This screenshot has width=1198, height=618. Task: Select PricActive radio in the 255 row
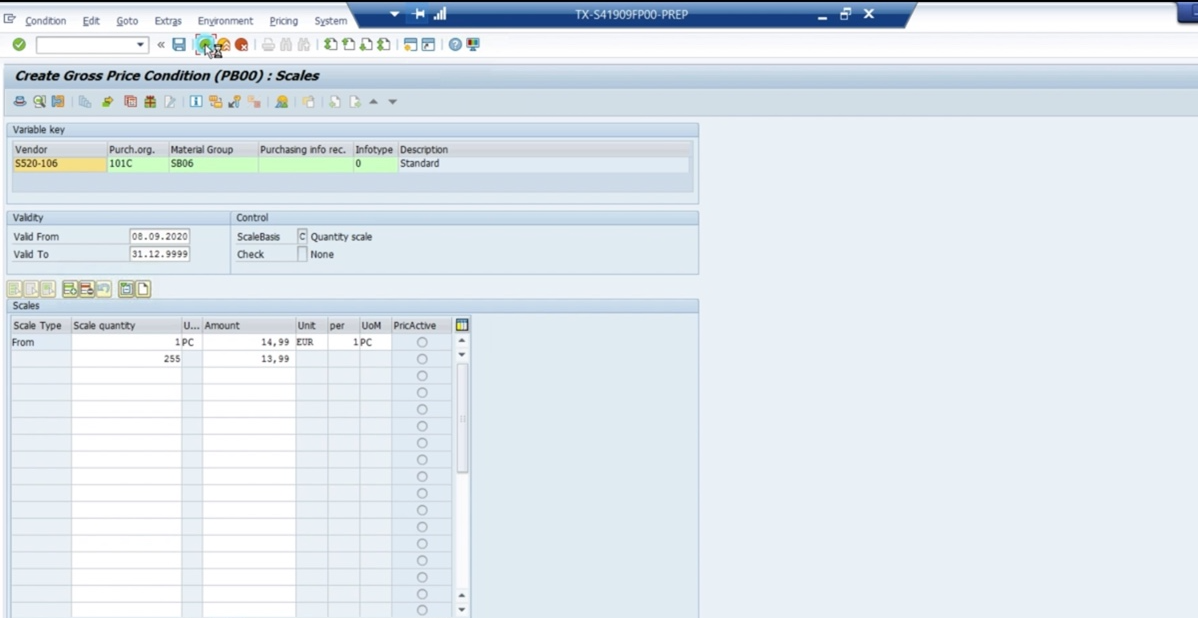point(422,359)
